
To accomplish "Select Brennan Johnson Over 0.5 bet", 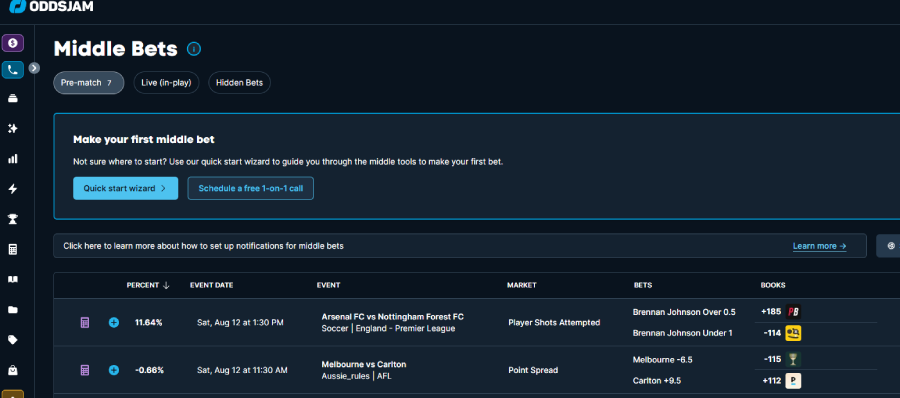I will coord(684,312).
